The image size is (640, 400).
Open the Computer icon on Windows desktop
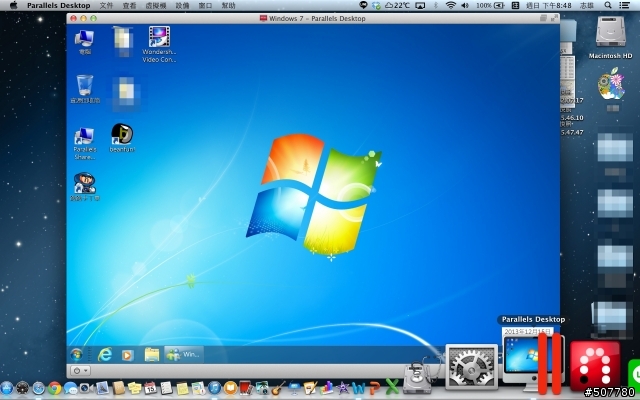84,42
